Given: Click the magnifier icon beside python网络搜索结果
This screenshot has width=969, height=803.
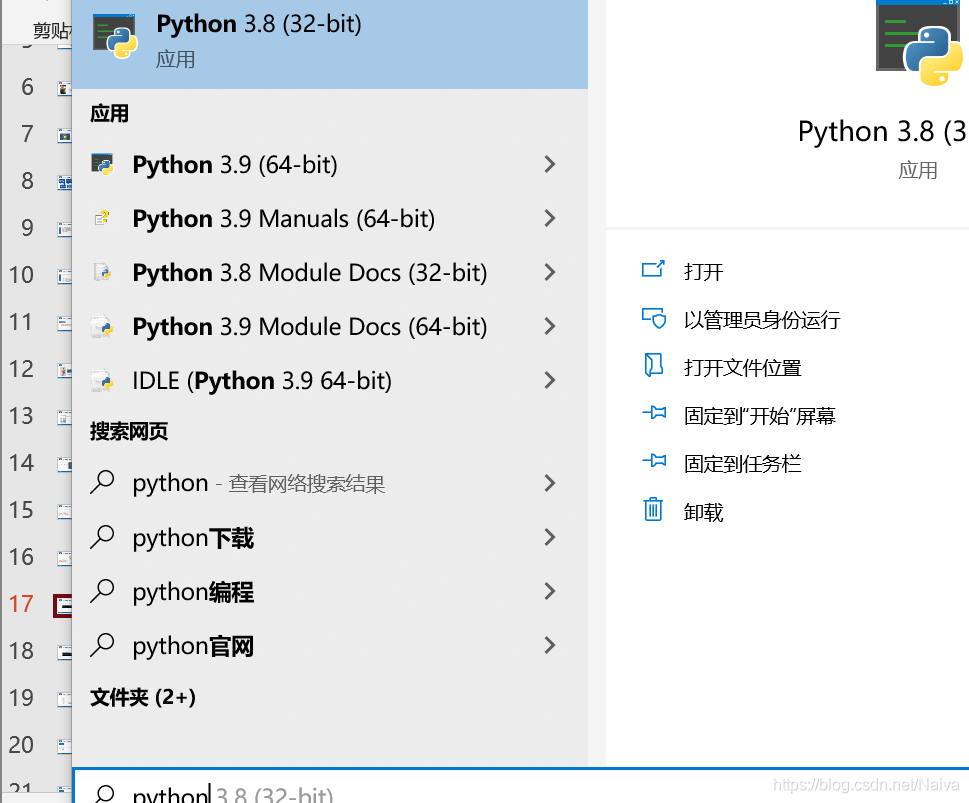Looking at the screenshot, I should [x=103, y=482].
